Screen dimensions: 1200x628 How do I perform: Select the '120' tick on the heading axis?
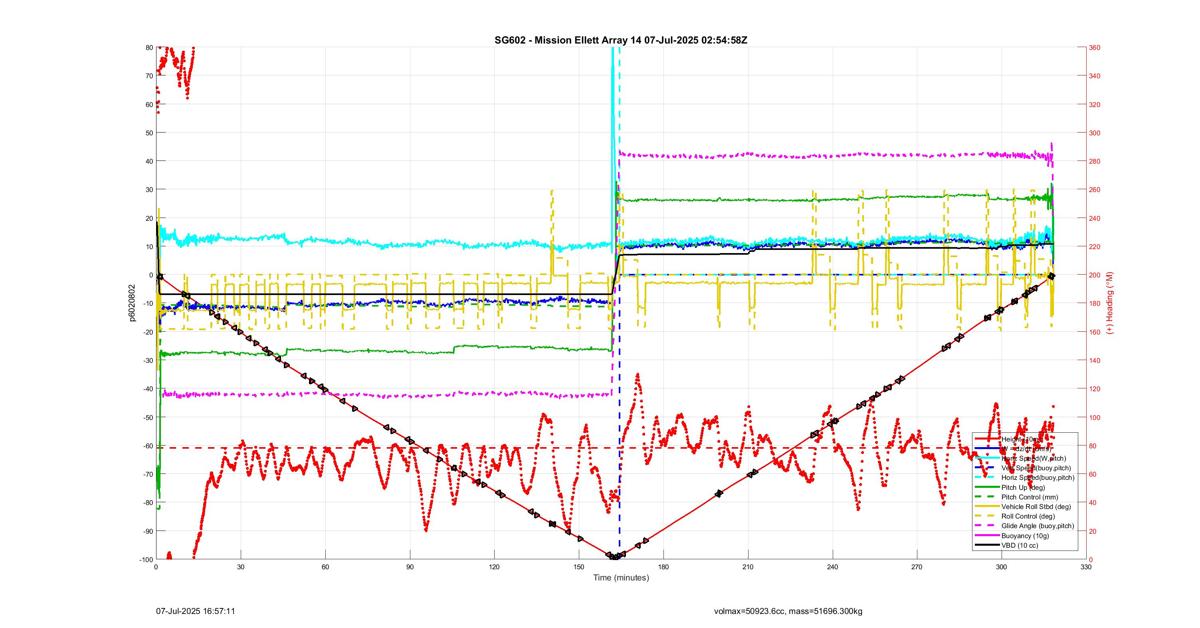coord(1095,389)
